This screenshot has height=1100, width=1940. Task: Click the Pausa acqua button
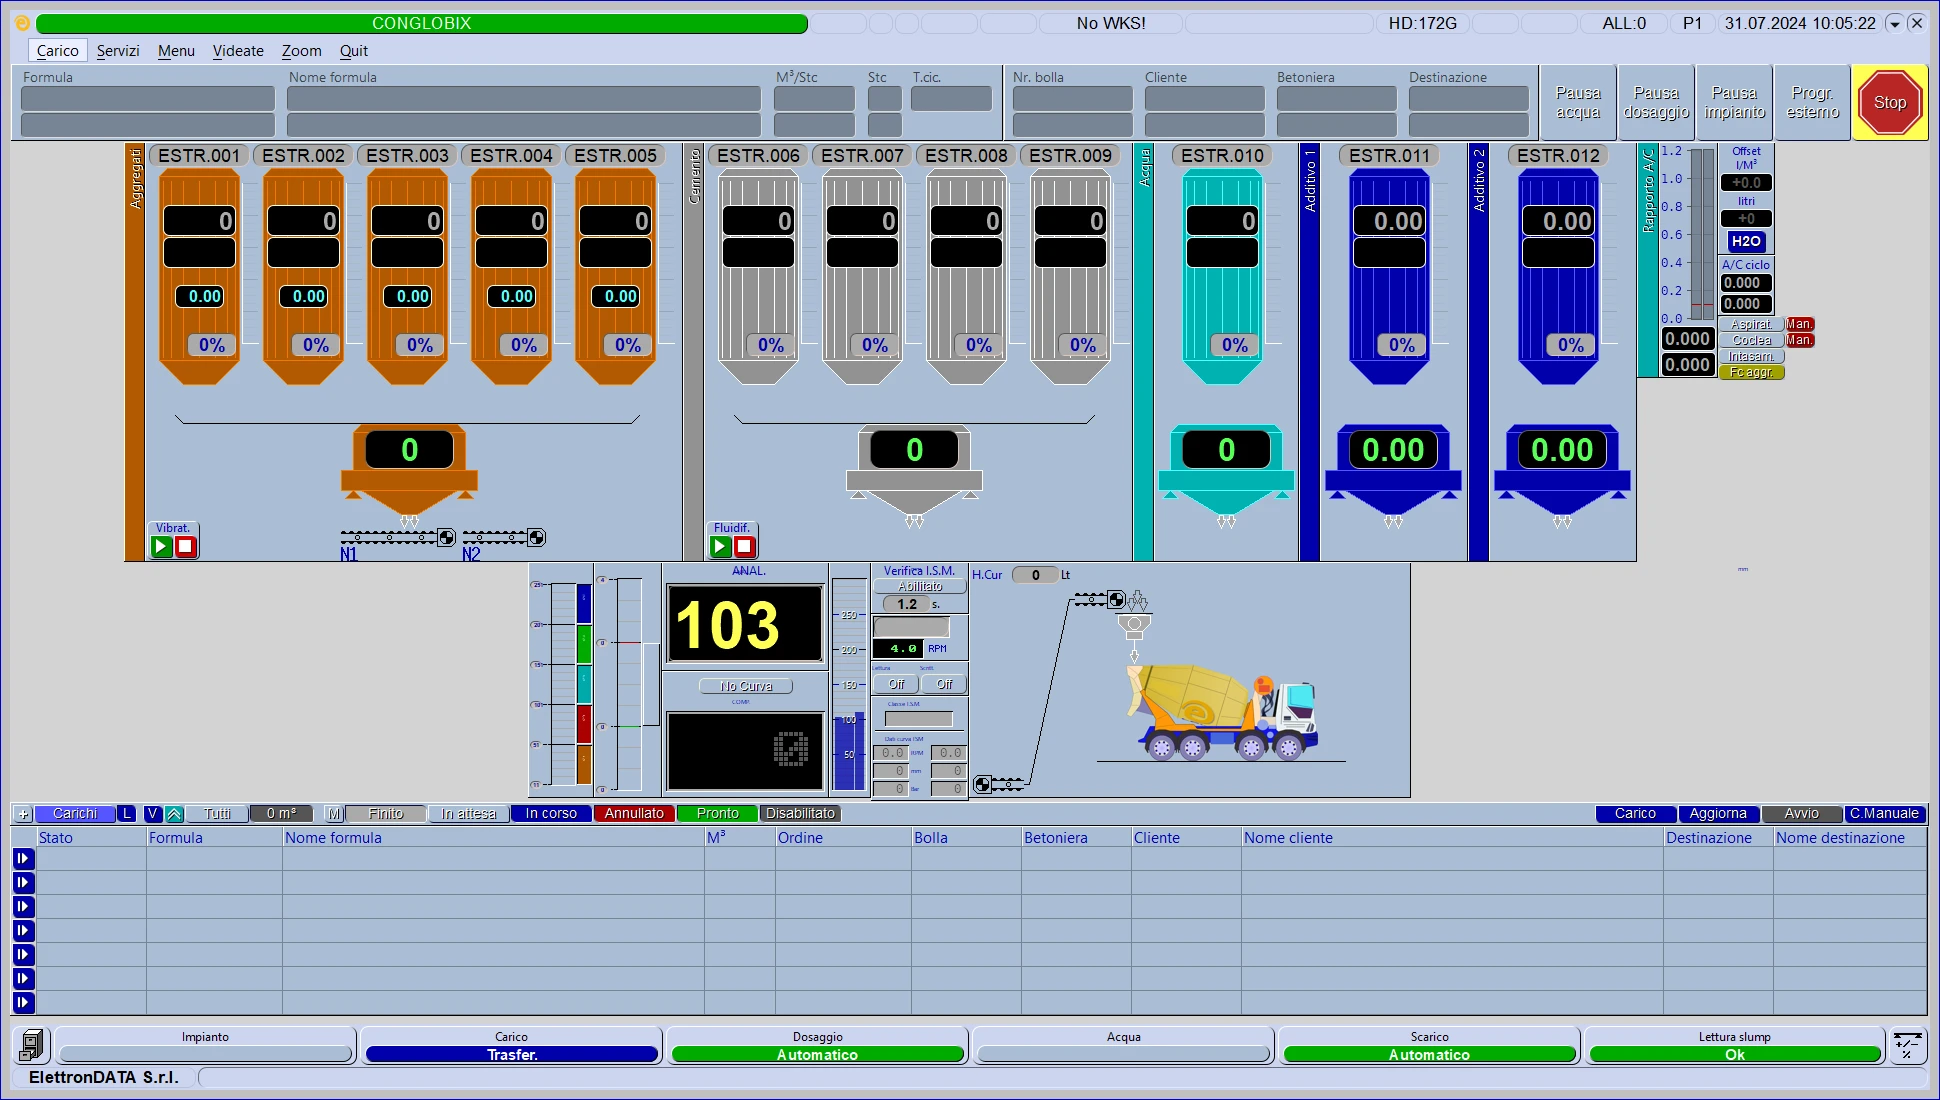[1578, 103]
